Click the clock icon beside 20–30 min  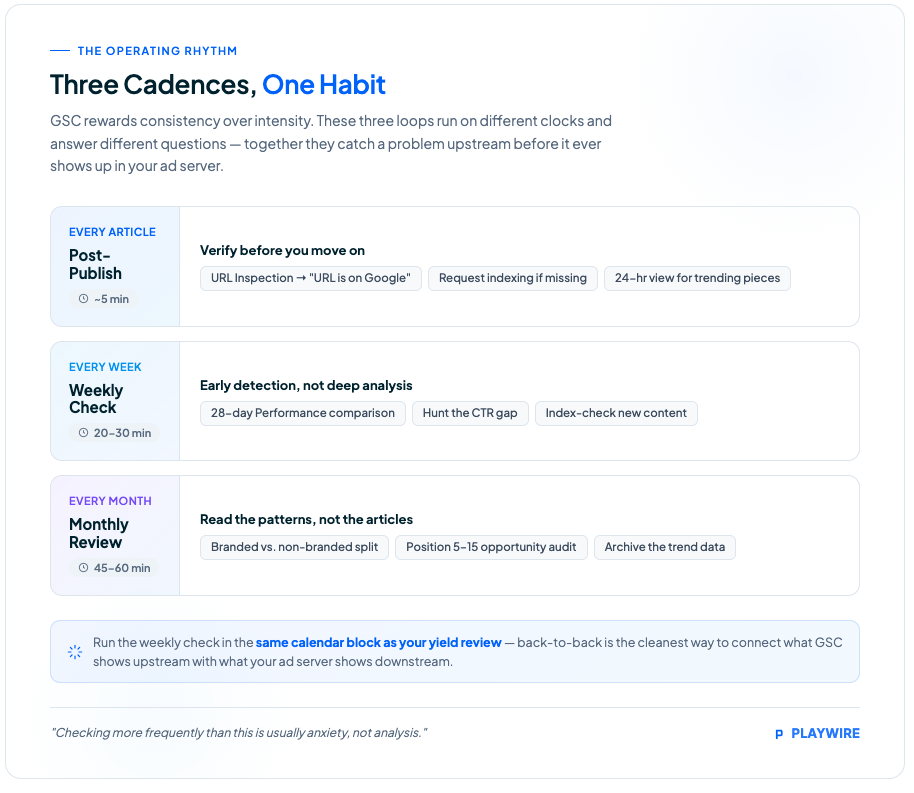coord(83,433)
